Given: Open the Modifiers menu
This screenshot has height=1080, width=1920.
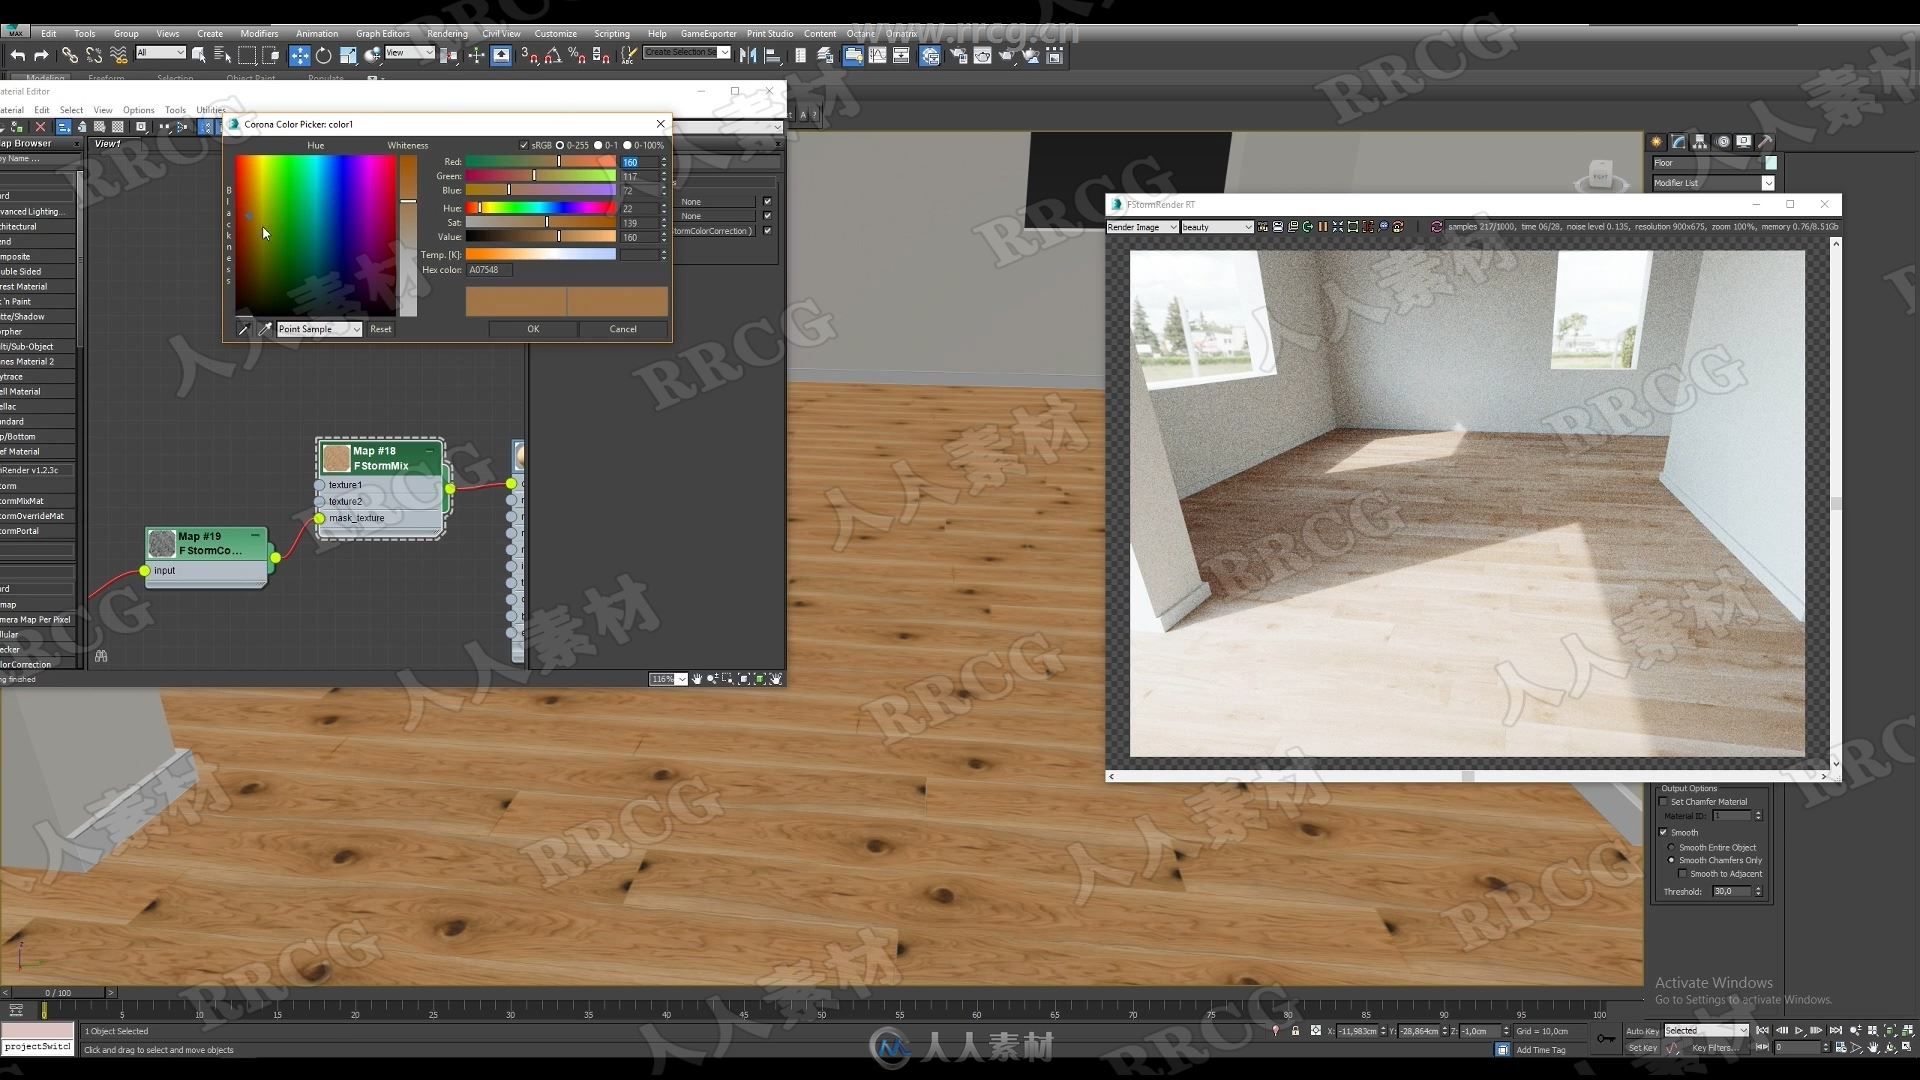Looking at the screenshot, I should (259, 33).
